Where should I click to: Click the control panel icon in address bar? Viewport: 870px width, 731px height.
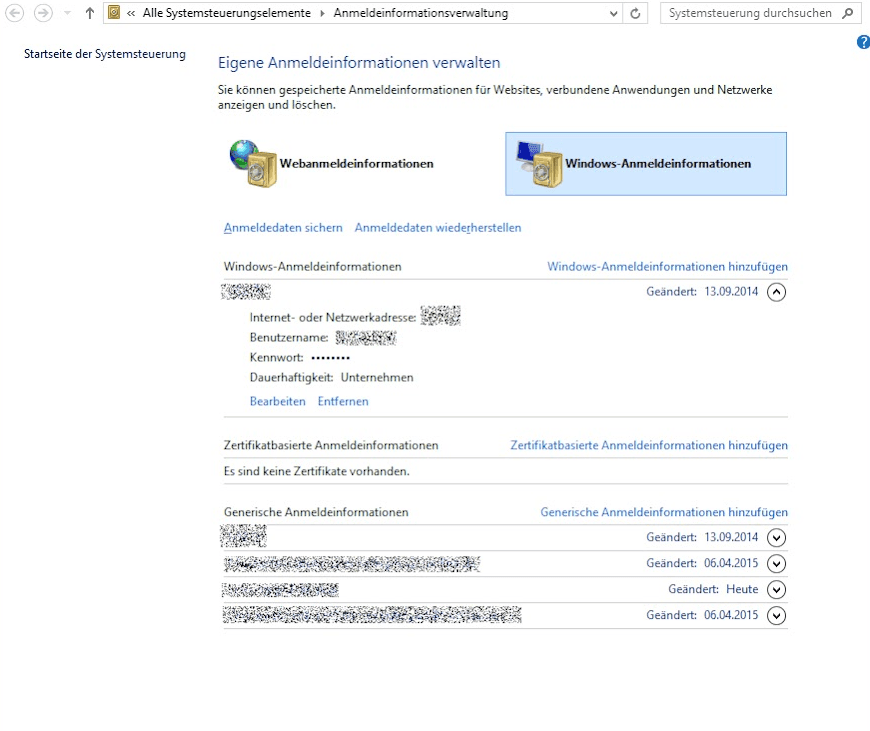tap(114, 12)
